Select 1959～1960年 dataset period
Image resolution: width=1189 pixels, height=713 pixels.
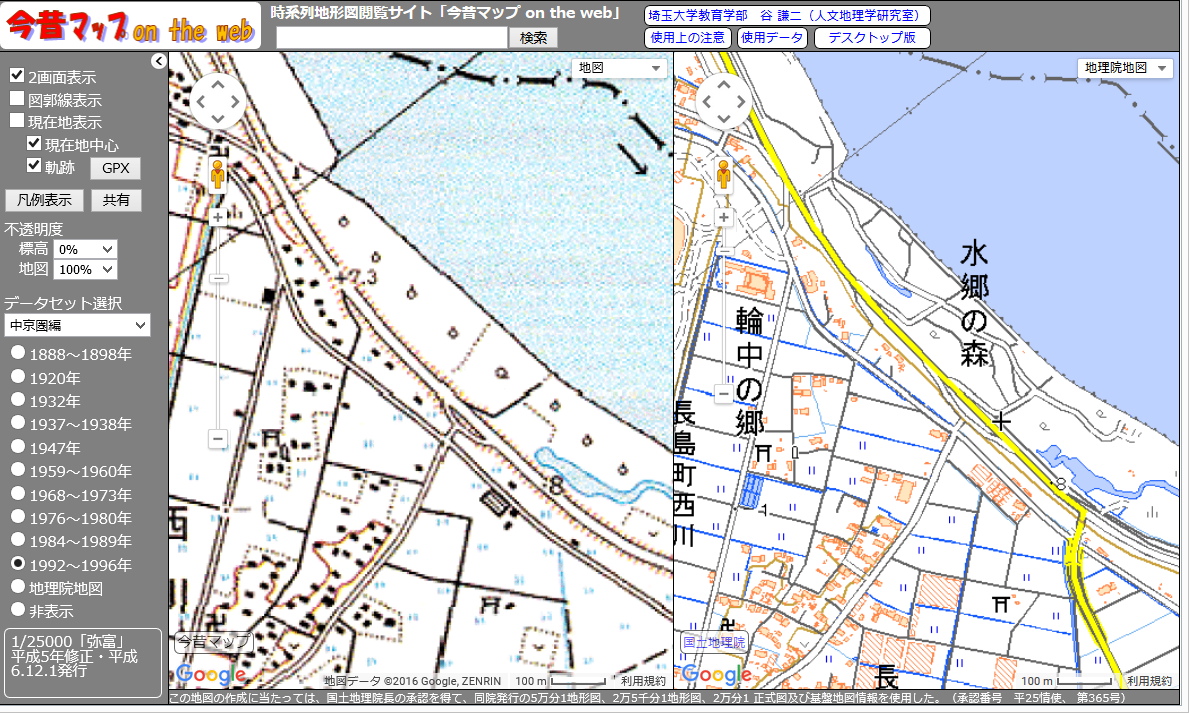tap(17, 470)
